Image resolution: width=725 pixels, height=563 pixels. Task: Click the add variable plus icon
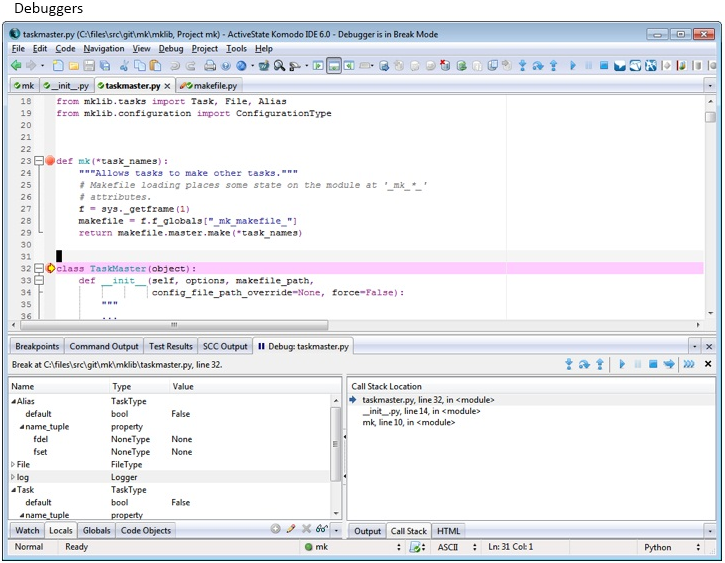pyautogui.click(x=276, y=529)
